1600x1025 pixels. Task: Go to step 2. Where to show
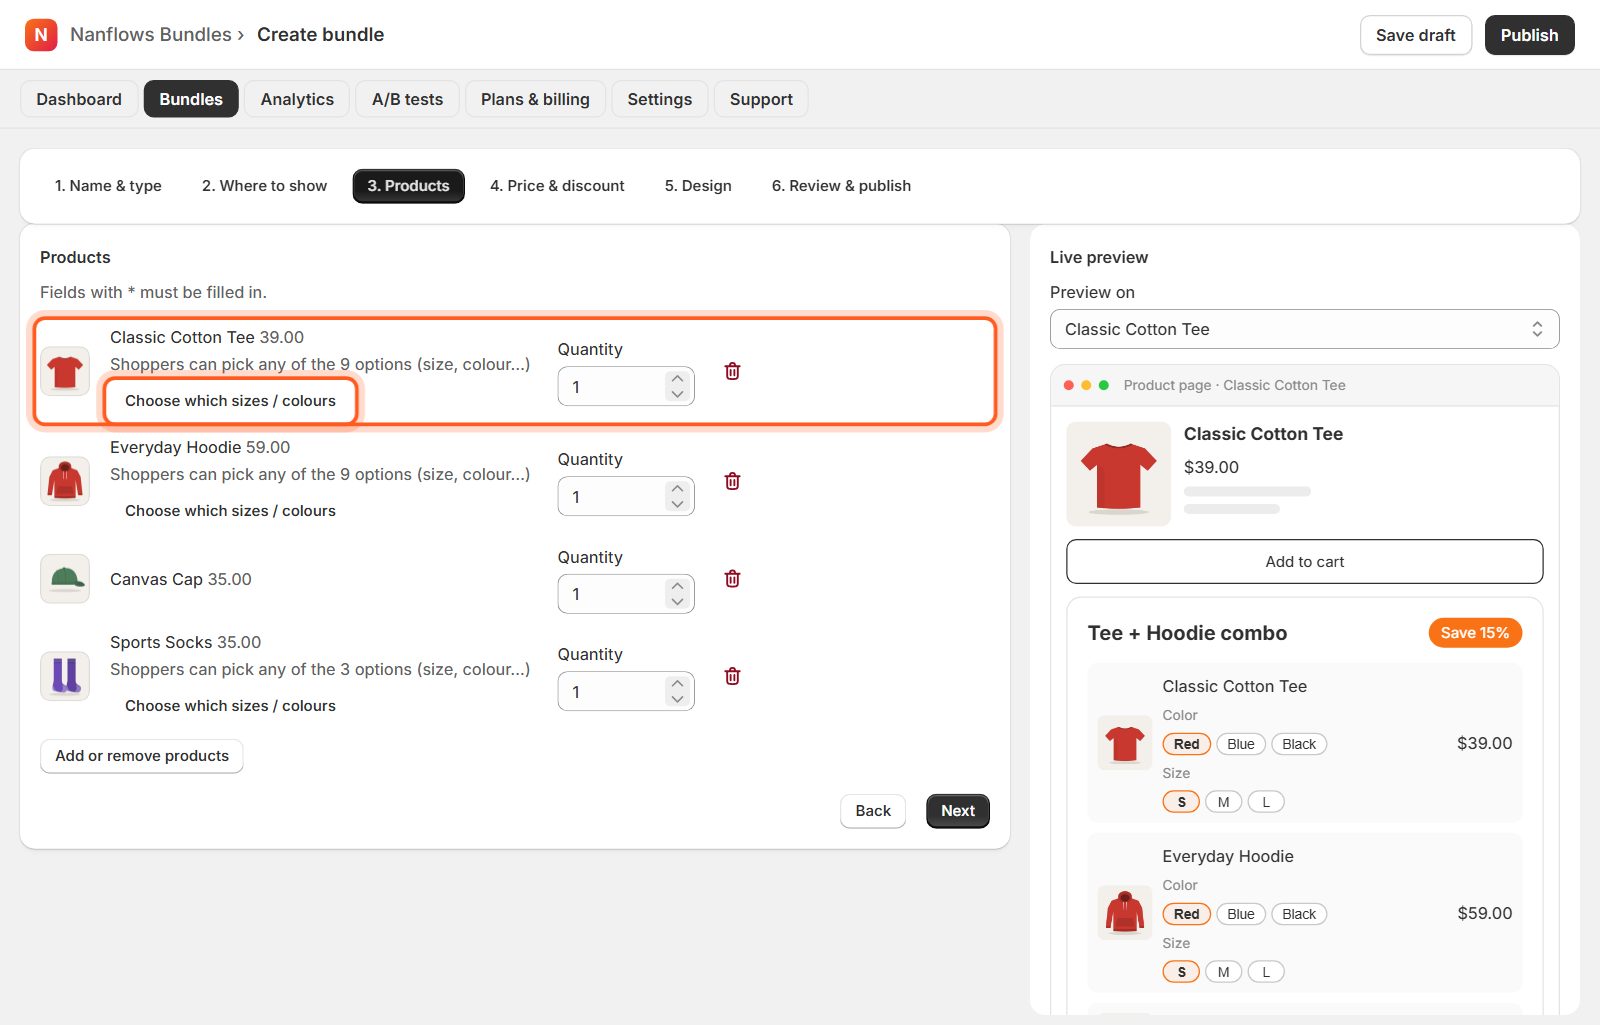click(x=264, y=186)
